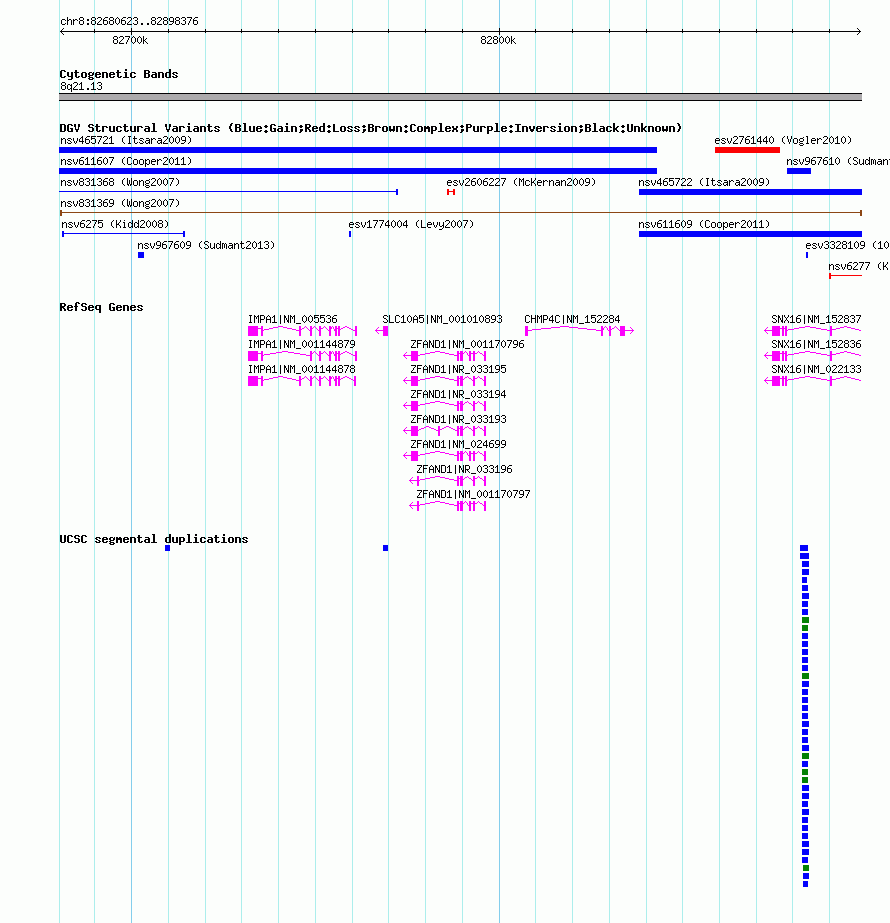The image size is (890, 923).
Task: Open esv1774004 (Levy2007) variant label
Action: (411, 224)
